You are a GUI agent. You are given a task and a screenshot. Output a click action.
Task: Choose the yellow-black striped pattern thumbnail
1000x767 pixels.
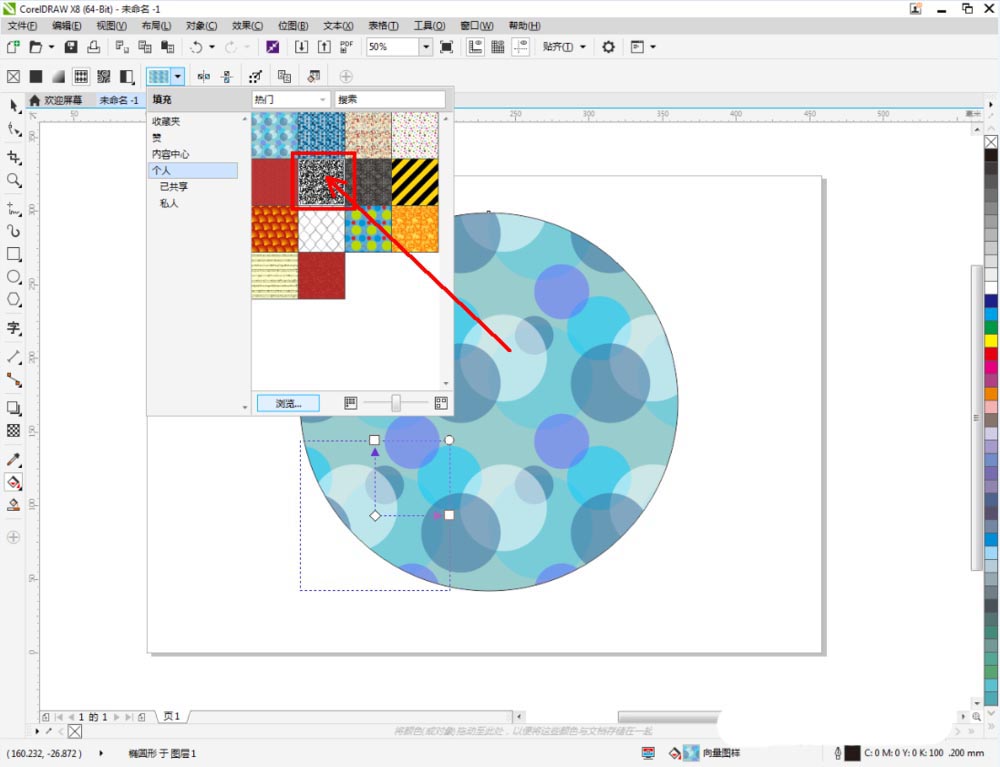(x=415, y=182)
